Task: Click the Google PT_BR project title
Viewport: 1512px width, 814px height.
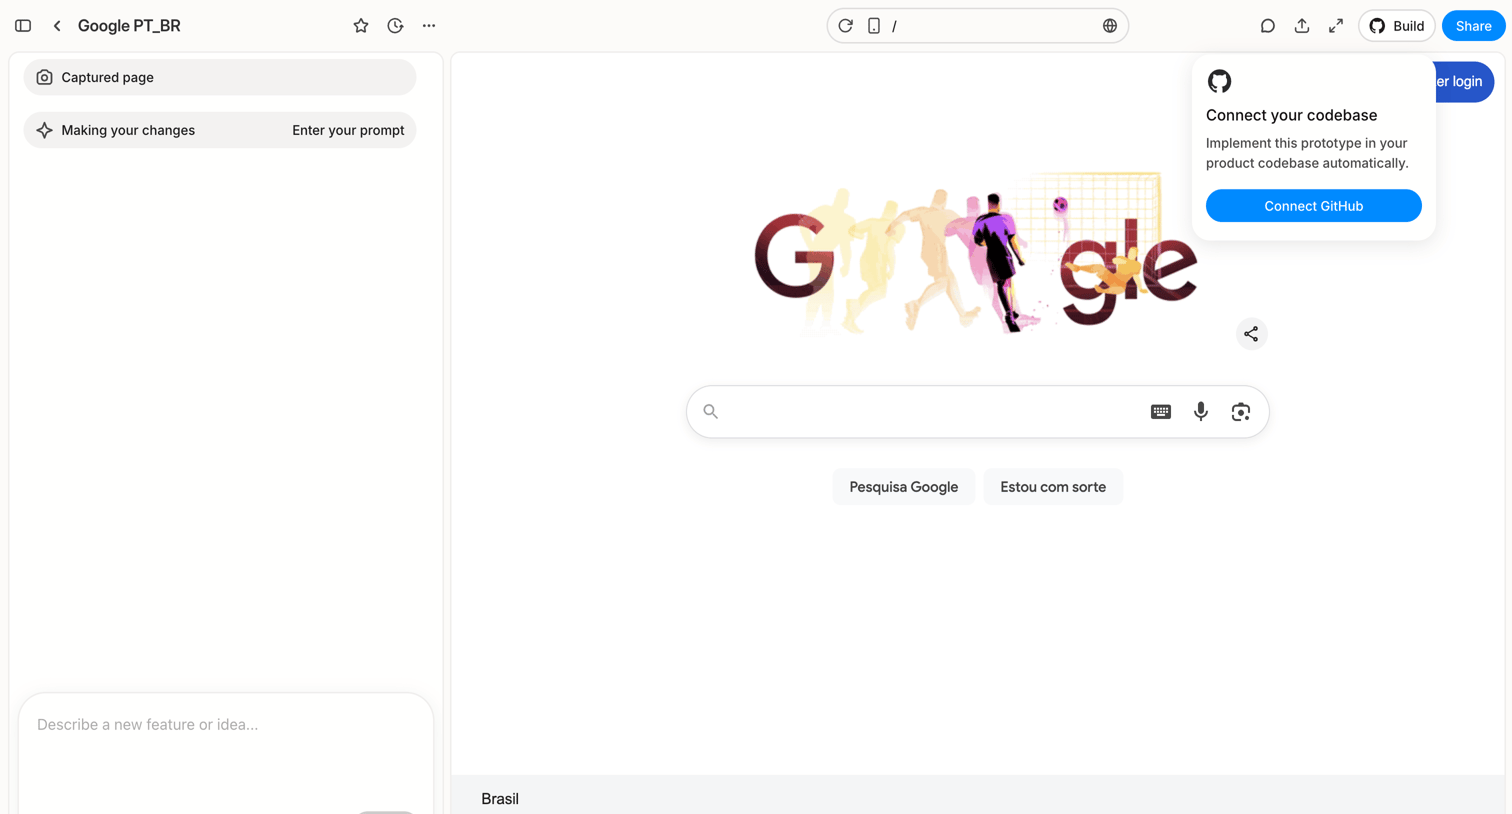Action: tap(129, 26)
